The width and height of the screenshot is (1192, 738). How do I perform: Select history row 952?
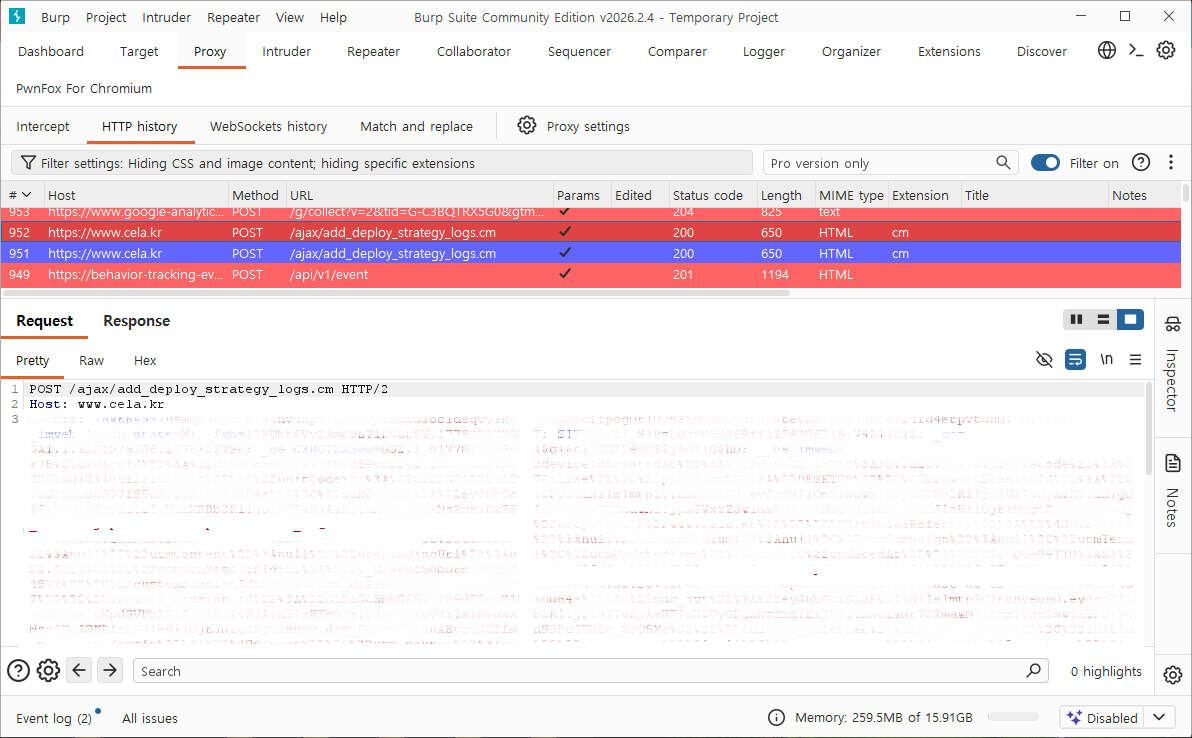[x=591, y=232]
